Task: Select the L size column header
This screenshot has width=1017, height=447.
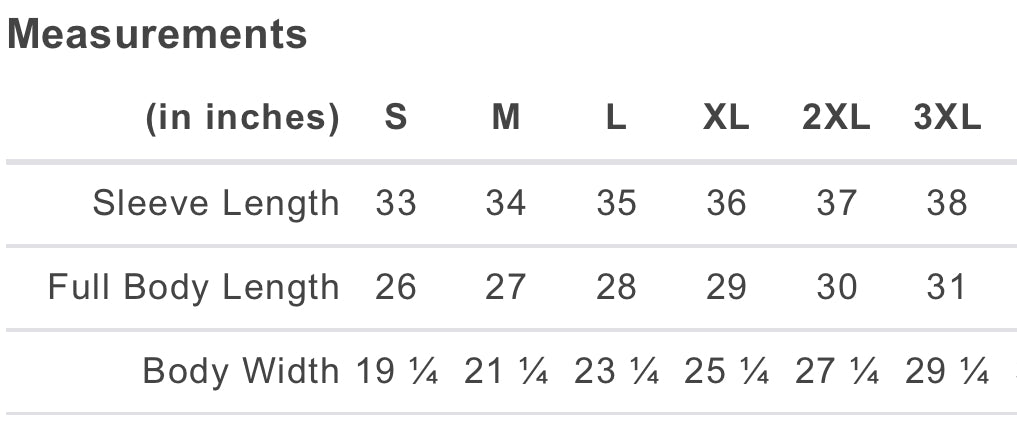Action: pyautogui.click(x=616, y=118)
